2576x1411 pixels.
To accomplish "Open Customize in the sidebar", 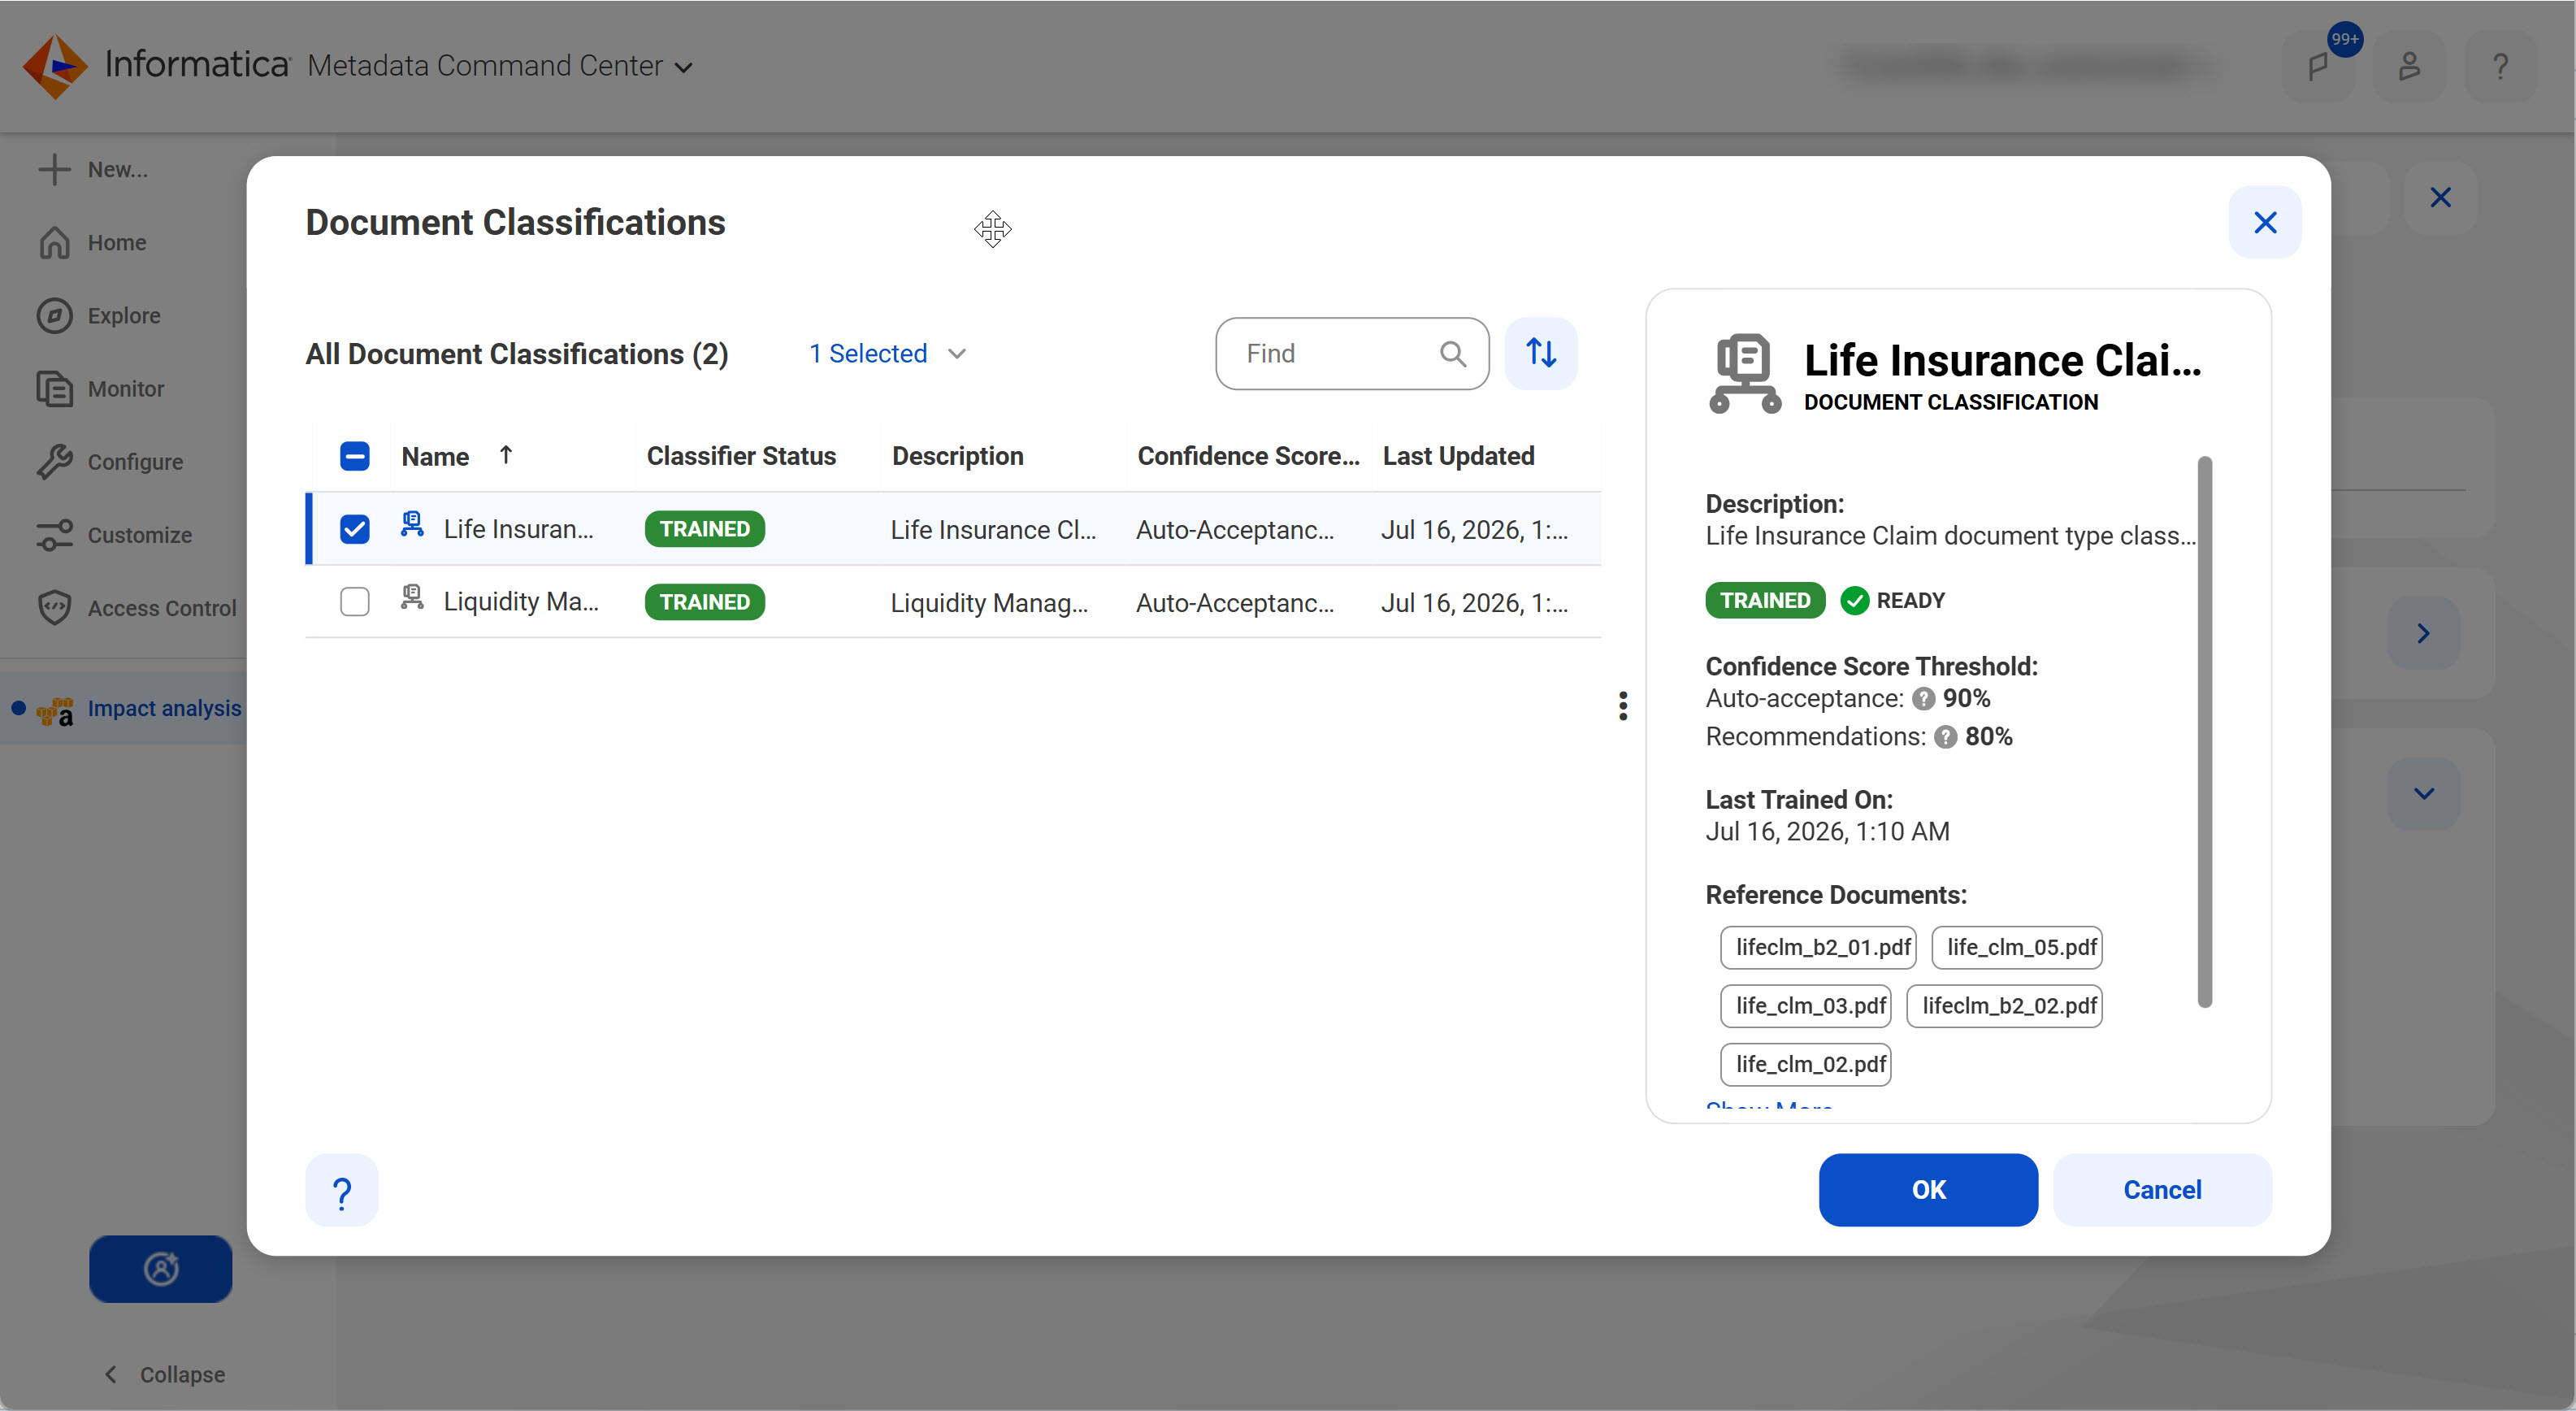I will click(x=115, y=535).
